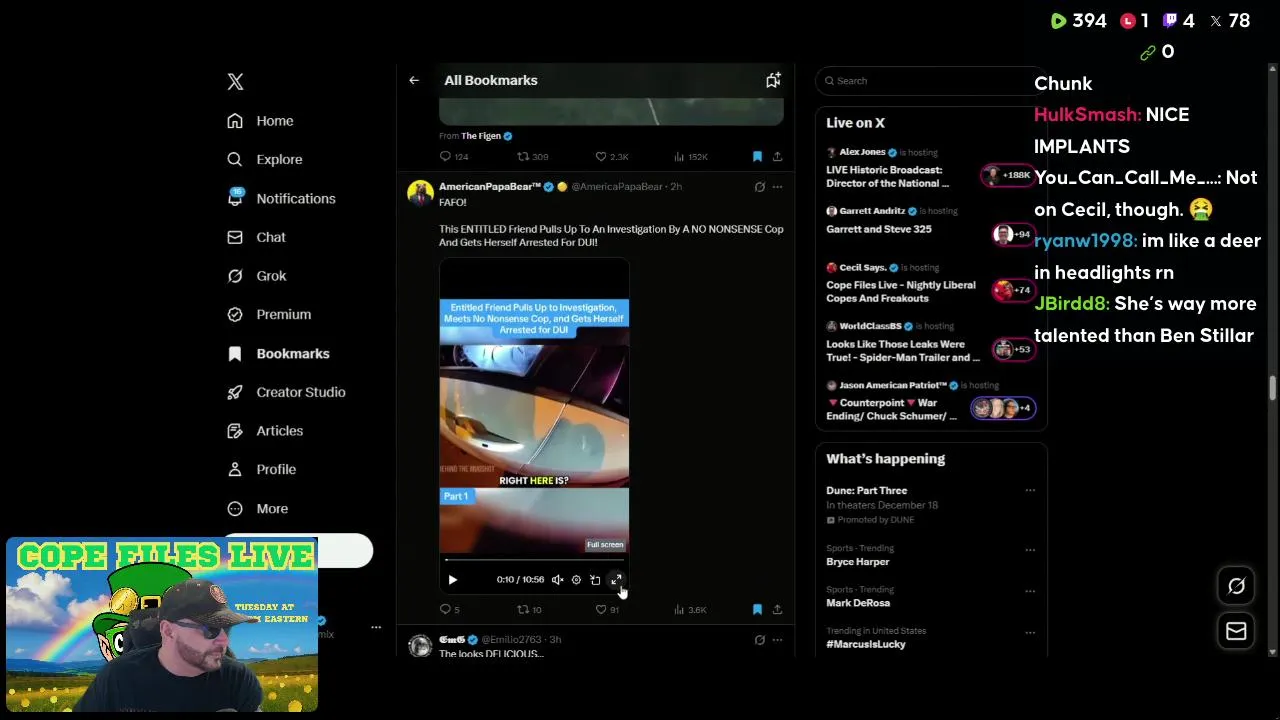Play the AmericanPapaBear video
Viewport: 1280px width, 720px height.
(452, 580)
